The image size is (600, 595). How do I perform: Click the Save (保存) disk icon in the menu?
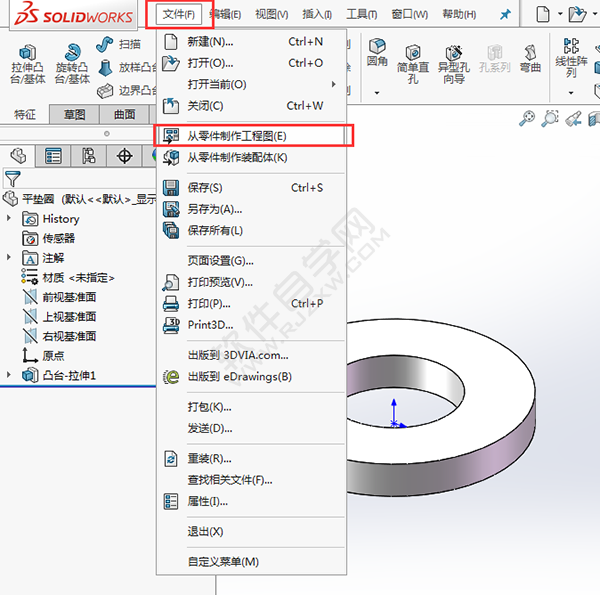171,188
